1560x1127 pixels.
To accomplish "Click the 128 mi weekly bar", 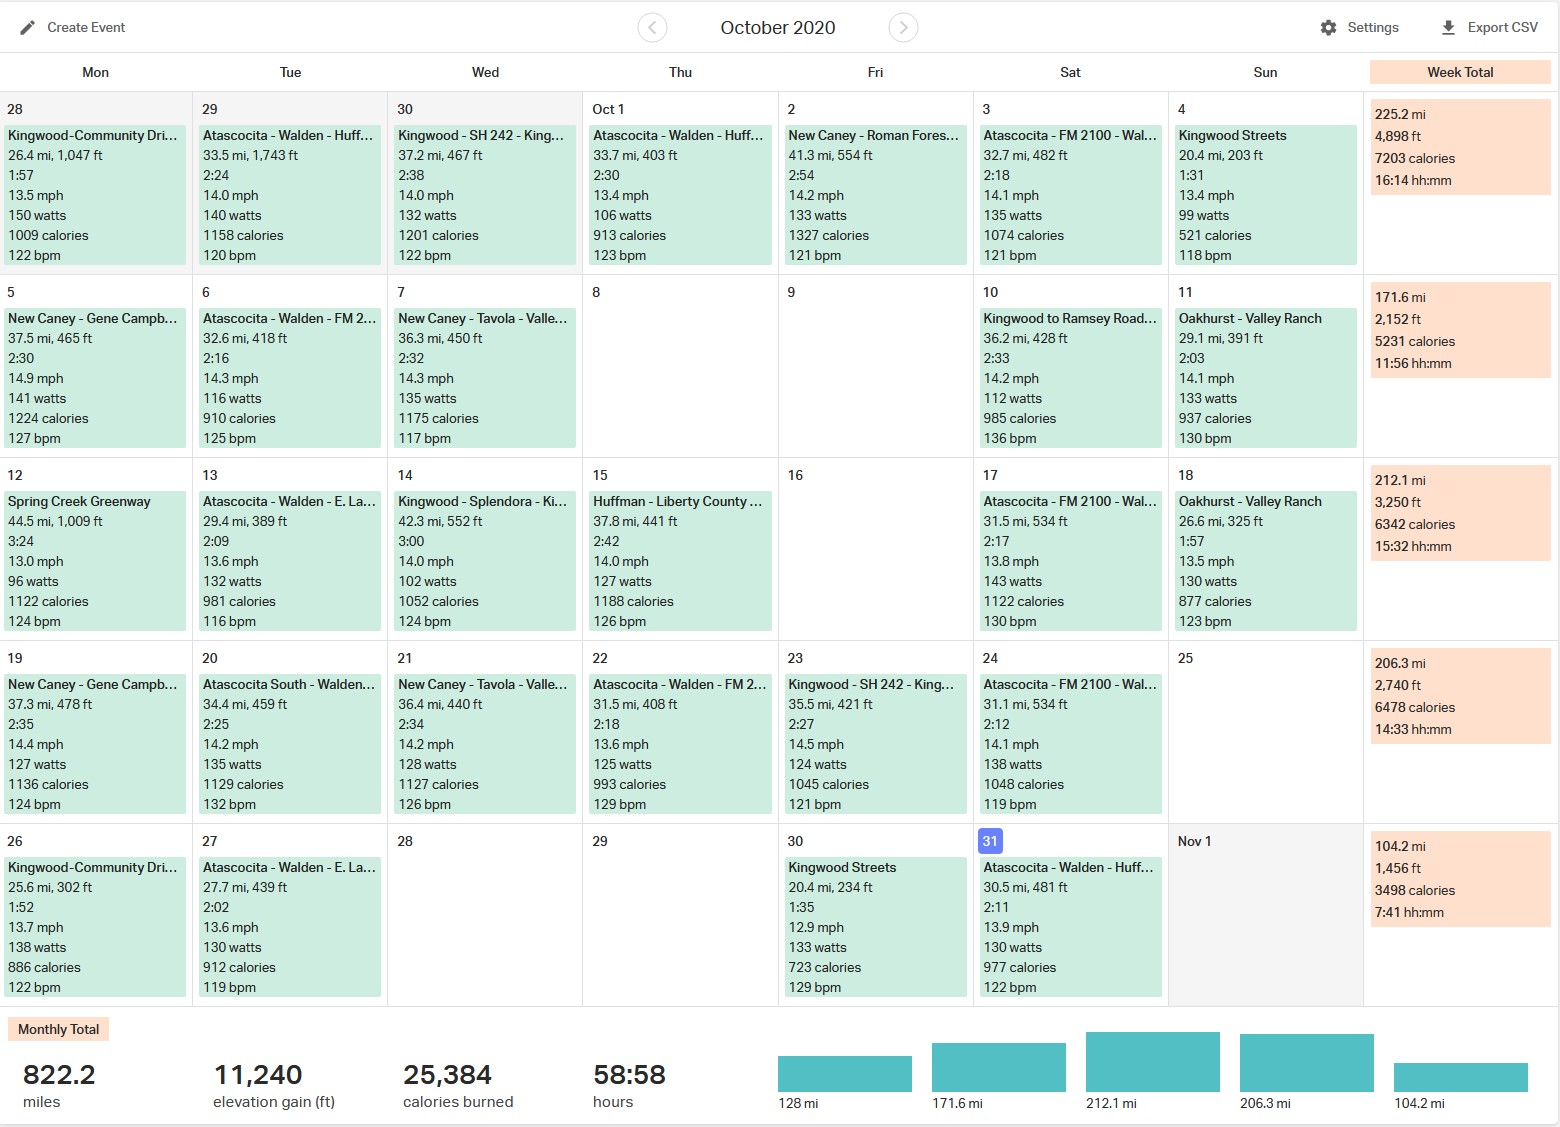I will coord(845,1074).
